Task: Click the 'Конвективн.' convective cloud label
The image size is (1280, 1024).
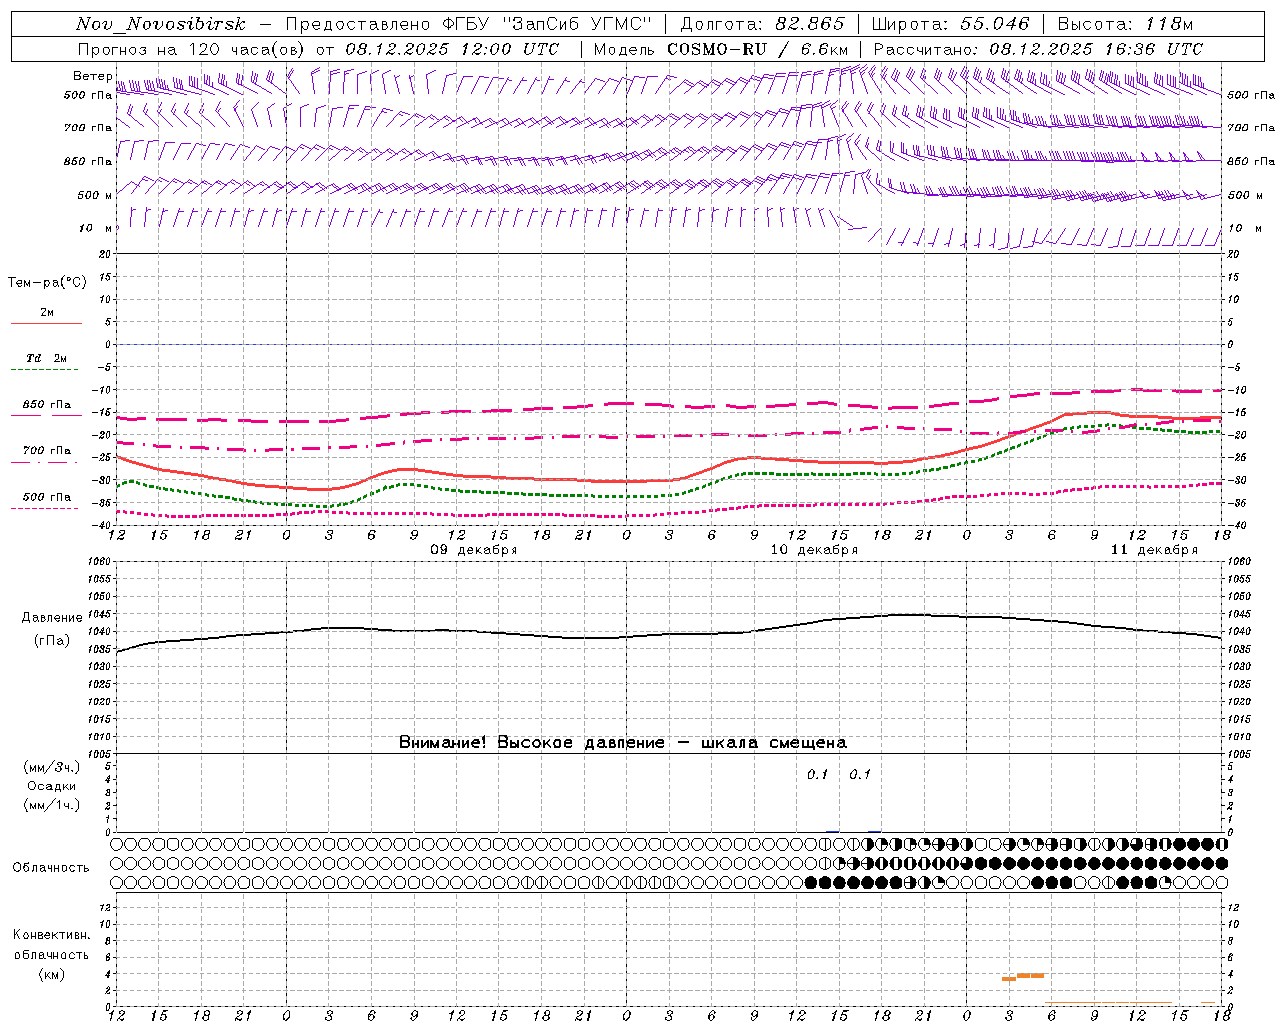Action: [x=51, y=935]
